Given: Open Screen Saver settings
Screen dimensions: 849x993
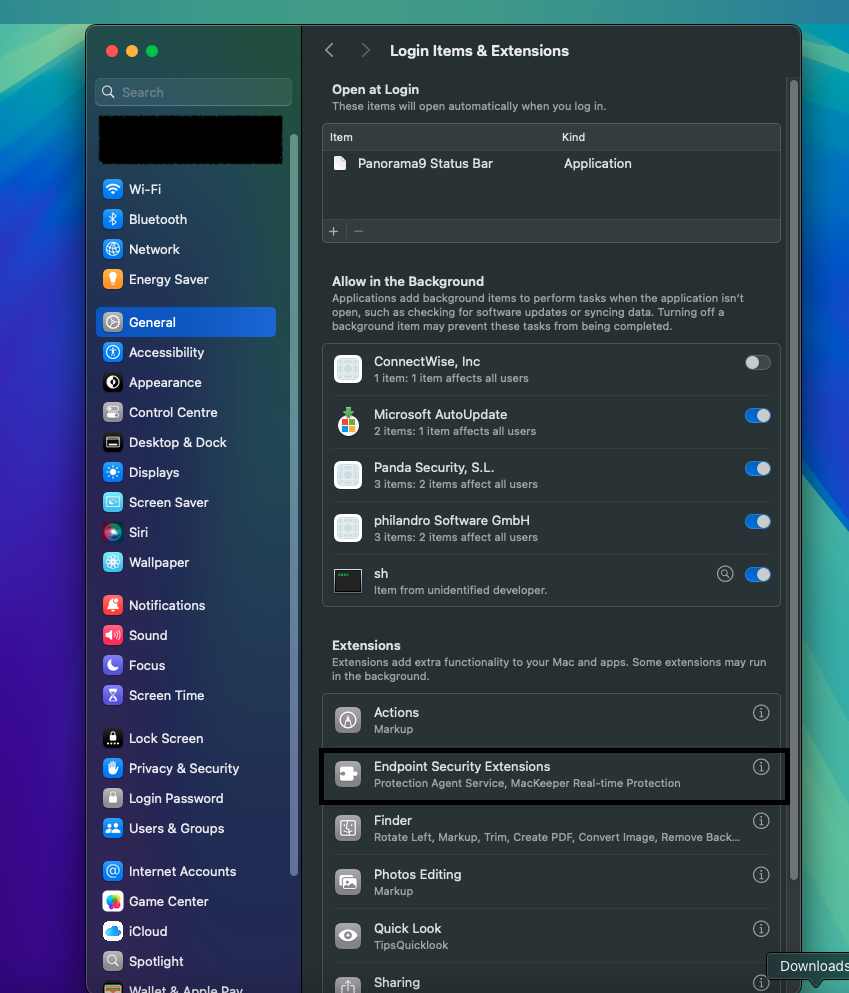Looking at the screenshot, I should [x=186, y=502].
